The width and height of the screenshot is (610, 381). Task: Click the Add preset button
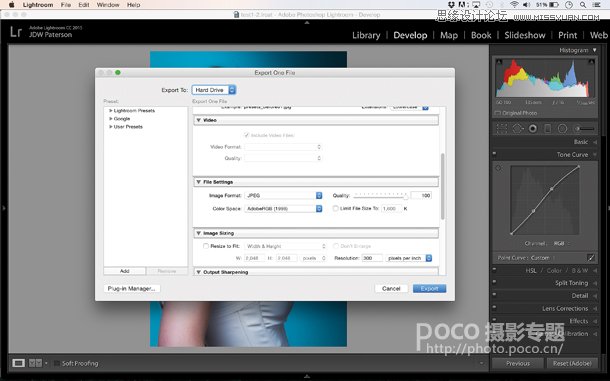[x=124, y=271]
